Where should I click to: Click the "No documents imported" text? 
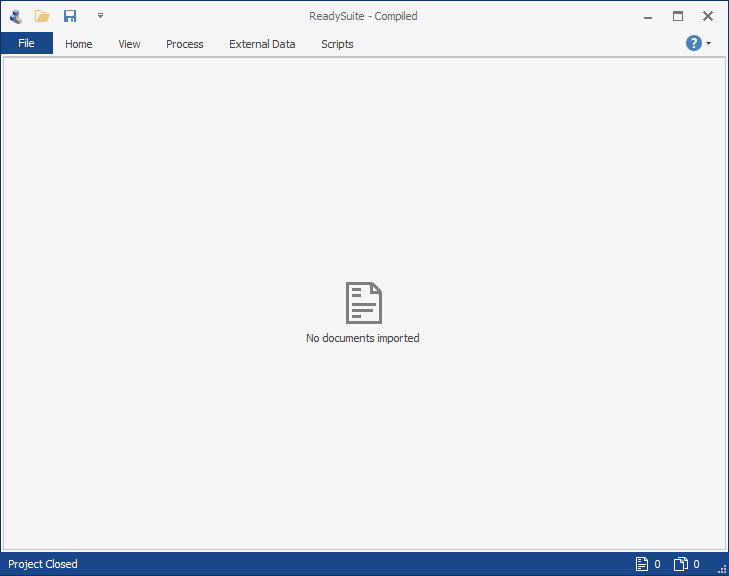(363, 338)
